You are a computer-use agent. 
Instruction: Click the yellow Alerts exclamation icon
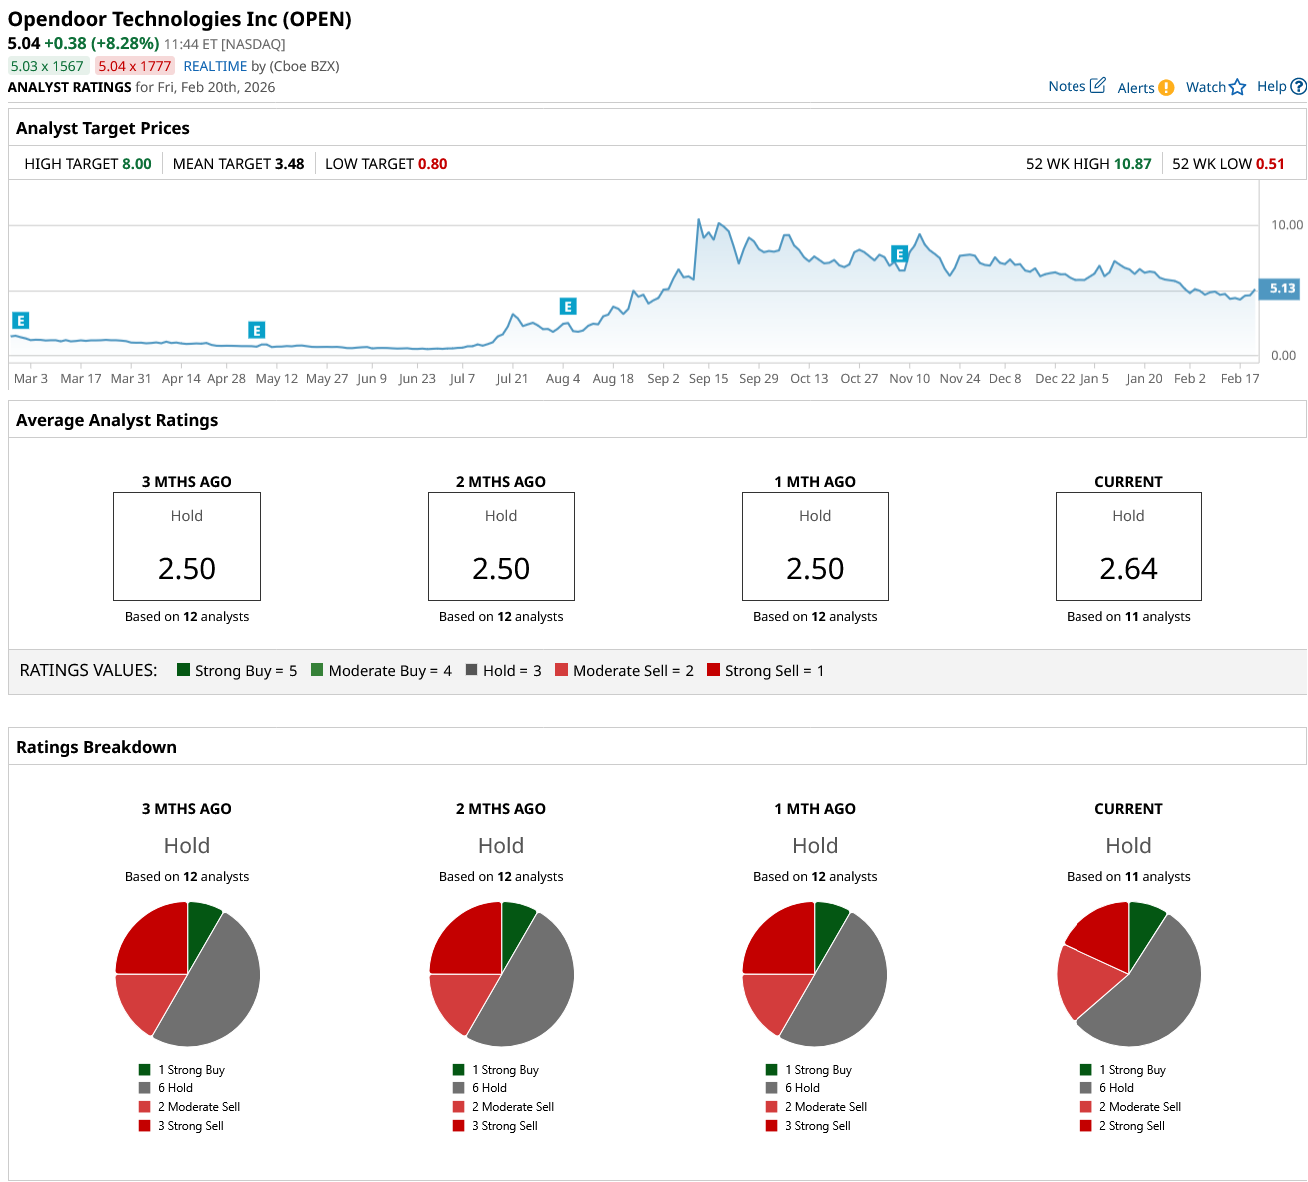pos(1166,88)
